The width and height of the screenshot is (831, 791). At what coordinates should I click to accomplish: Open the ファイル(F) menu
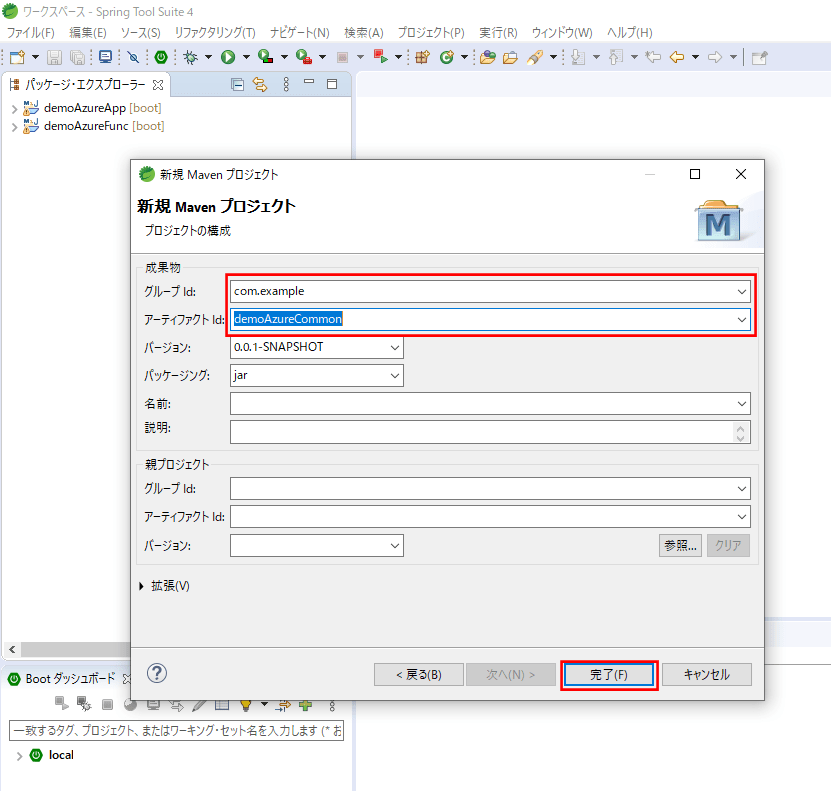click(x=31, y=33)
